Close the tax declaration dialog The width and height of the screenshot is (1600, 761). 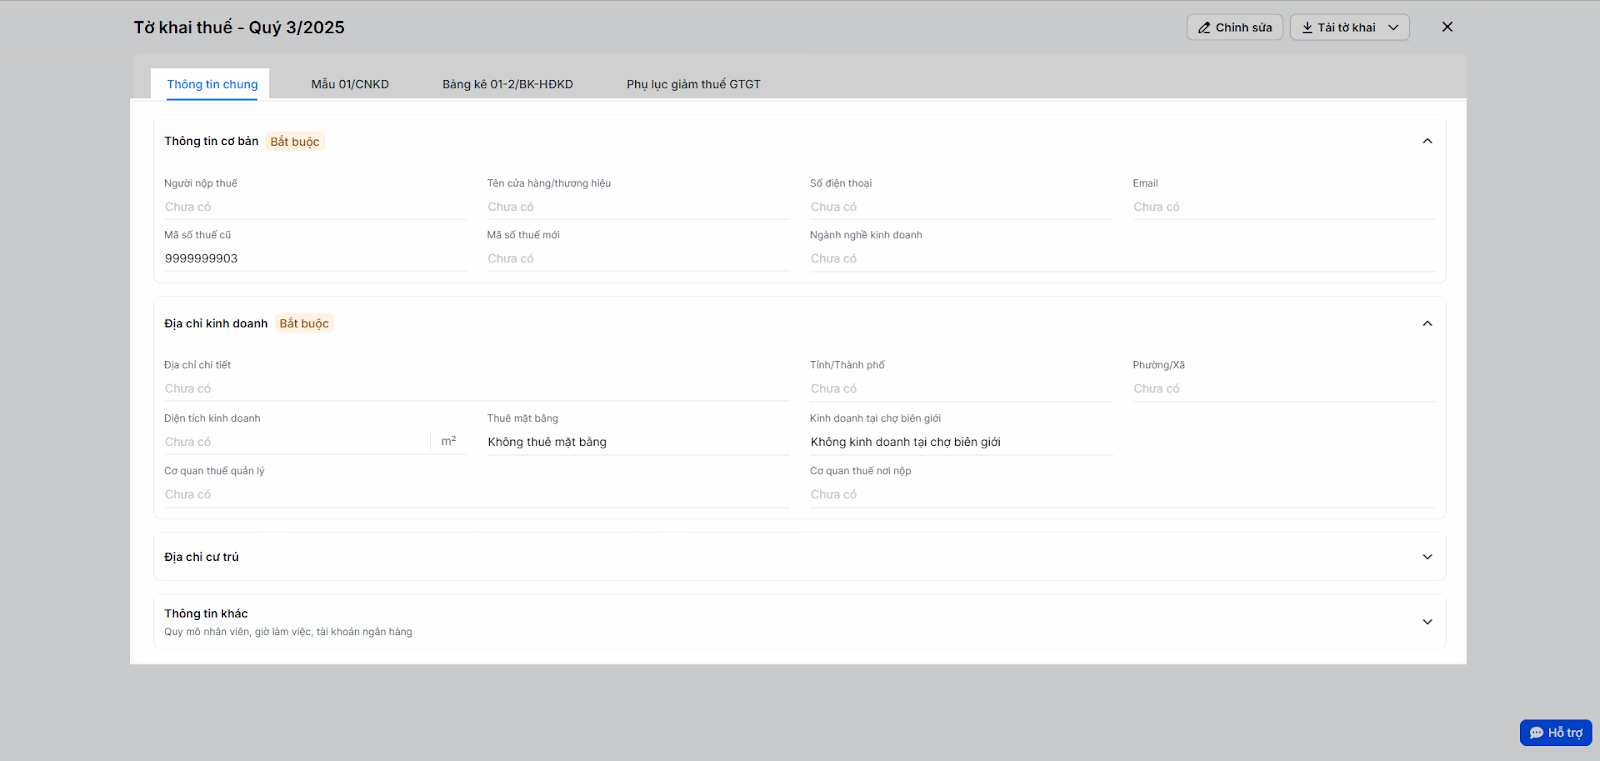pyautogui.click(x=1447, y=27)
